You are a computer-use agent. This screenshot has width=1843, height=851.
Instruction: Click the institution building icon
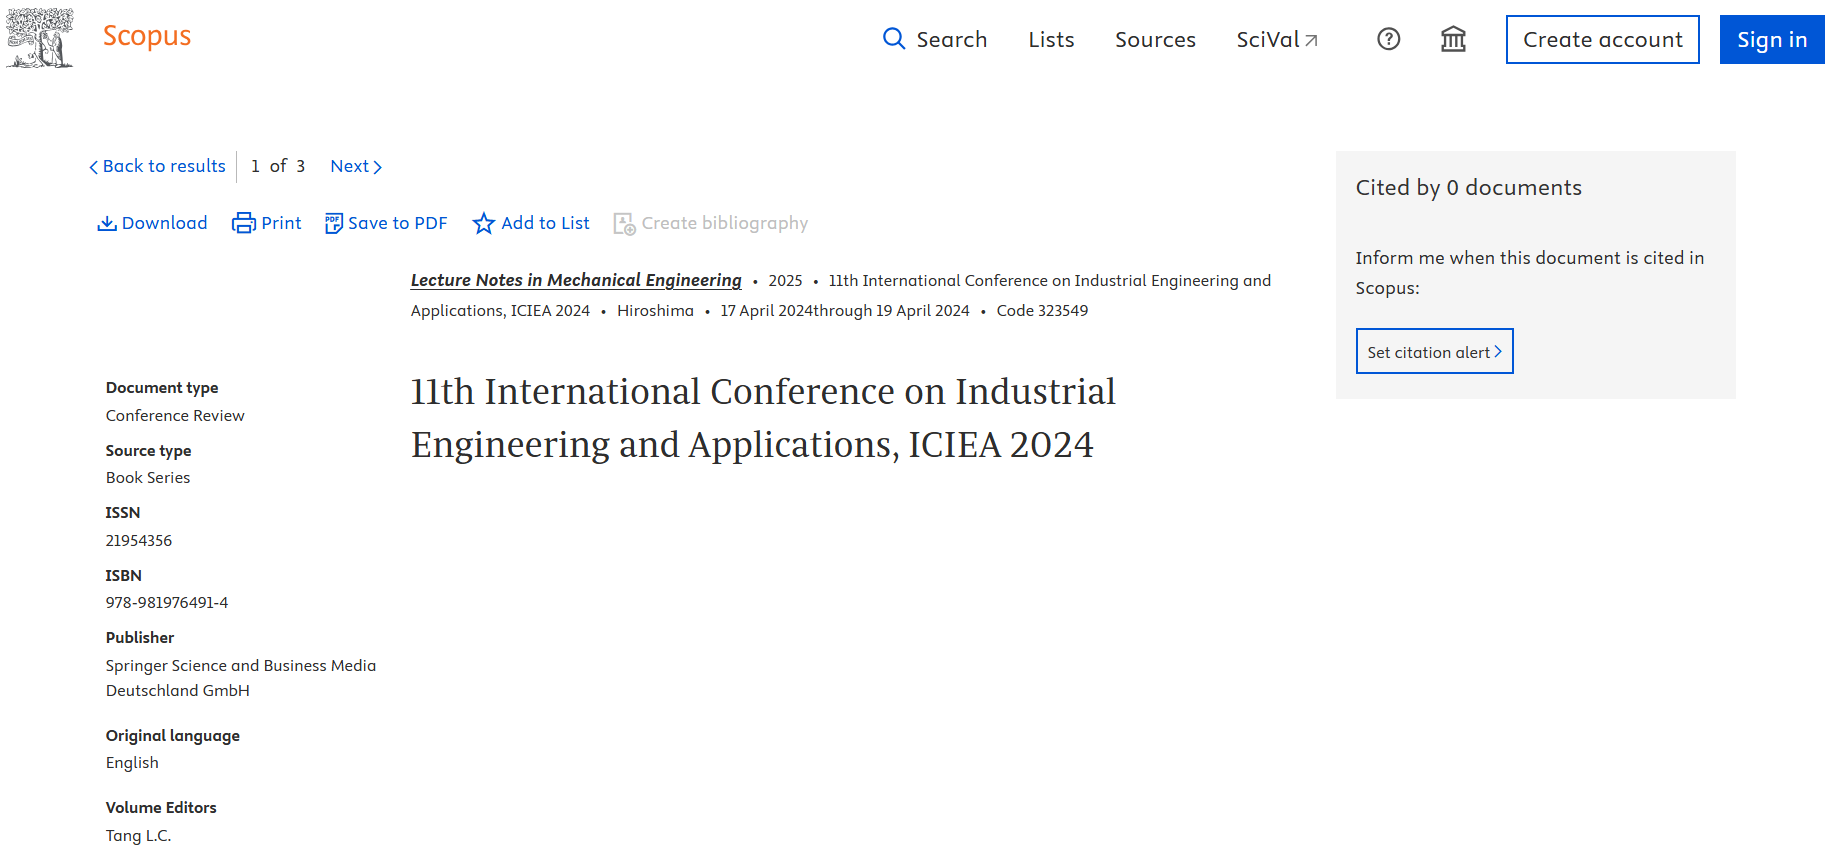(x=1453, y=39)
